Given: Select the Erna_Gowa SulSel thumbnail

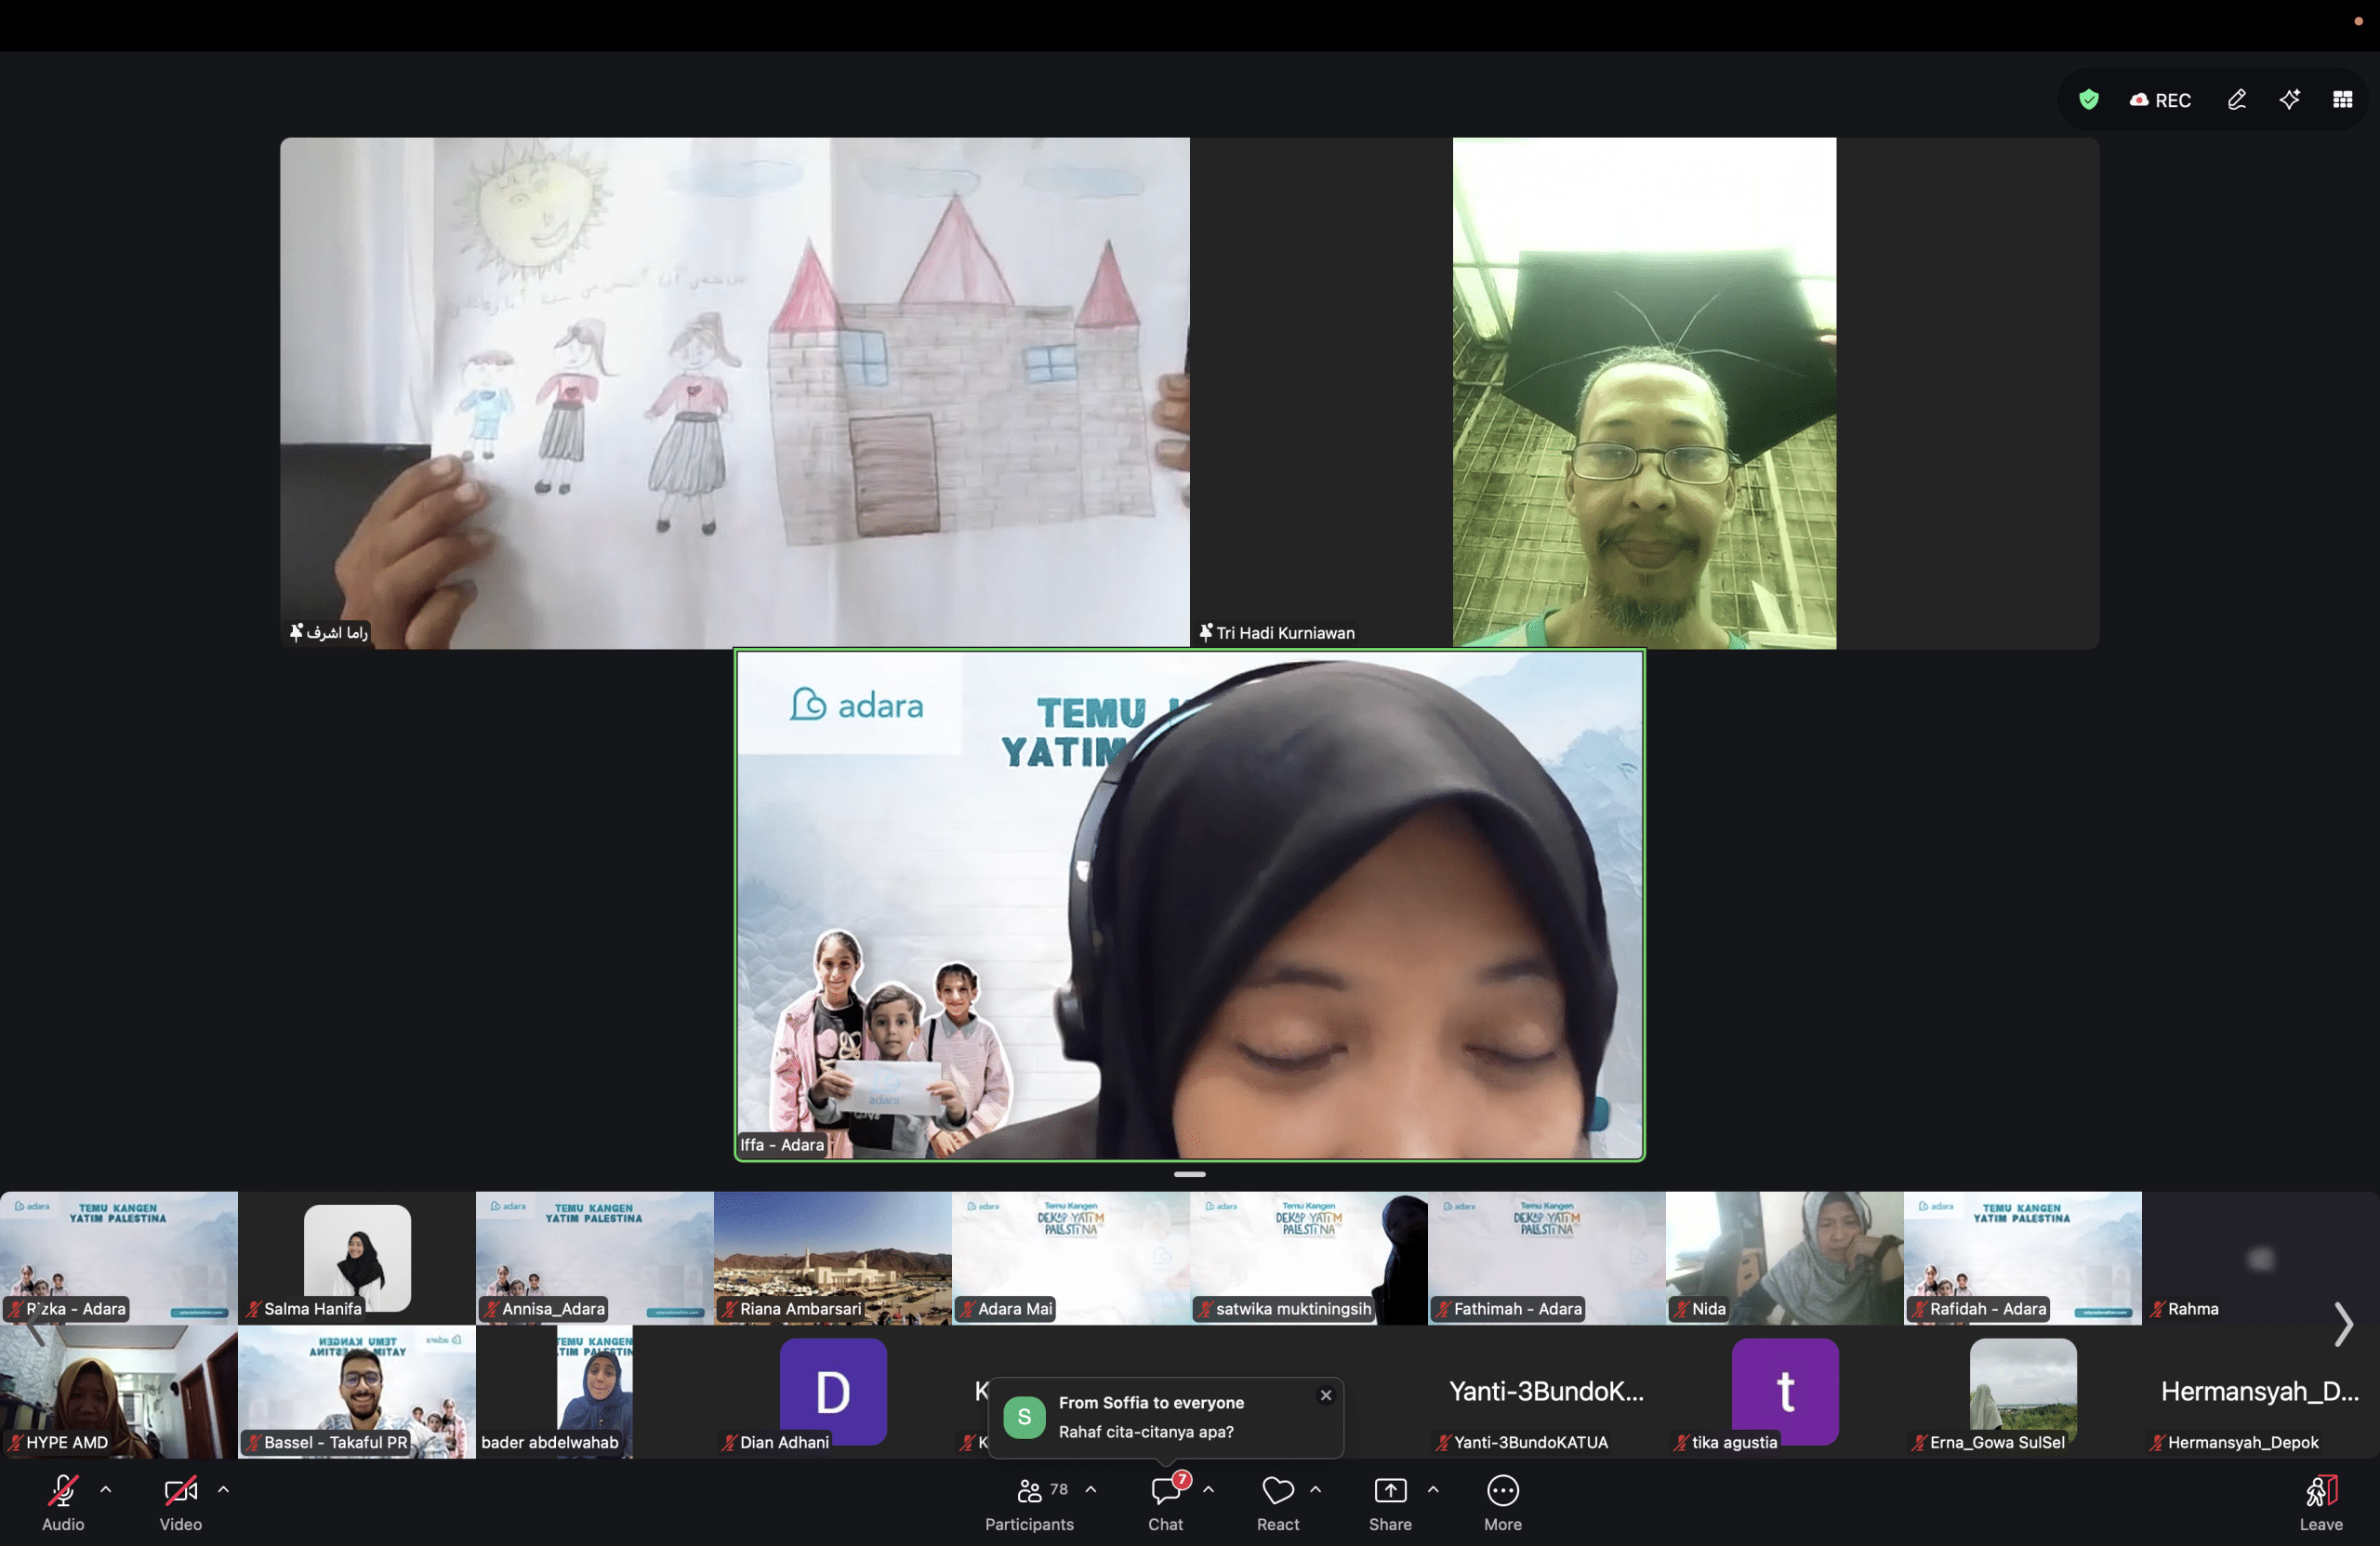Looking at the screenshot, I should (x=2023, y=1392).
